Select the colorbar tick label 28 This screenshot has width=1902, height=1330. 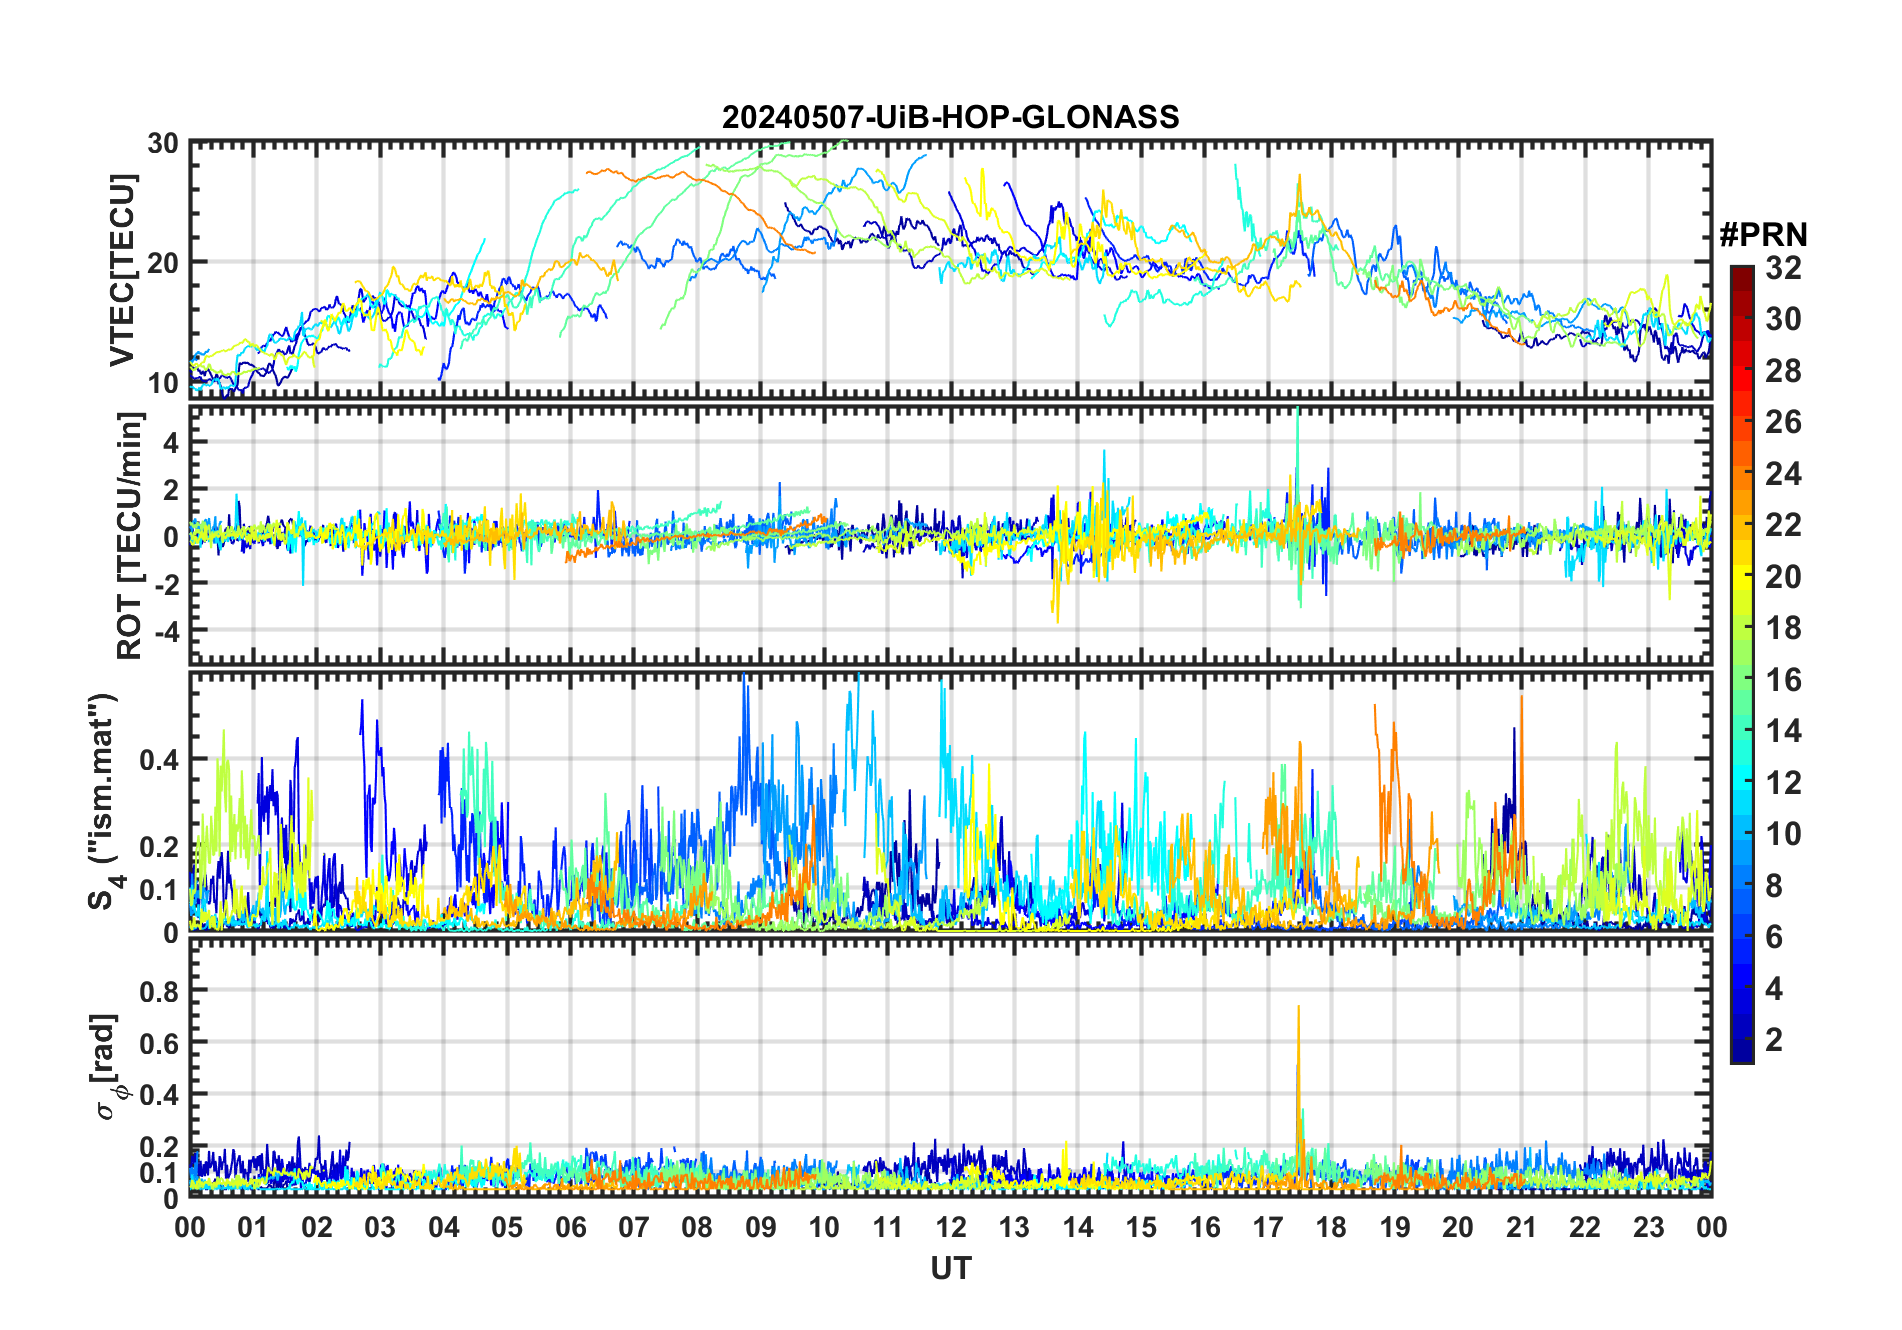(1783, 371)
